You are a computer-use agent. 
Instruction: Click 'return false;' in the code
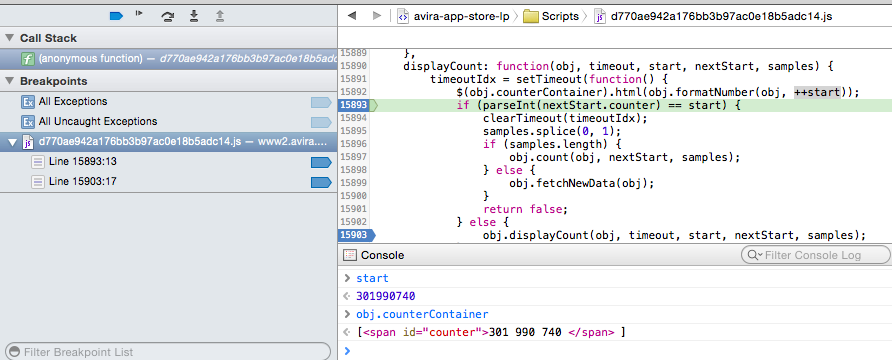pyautogui.click(x=526, y=209)
